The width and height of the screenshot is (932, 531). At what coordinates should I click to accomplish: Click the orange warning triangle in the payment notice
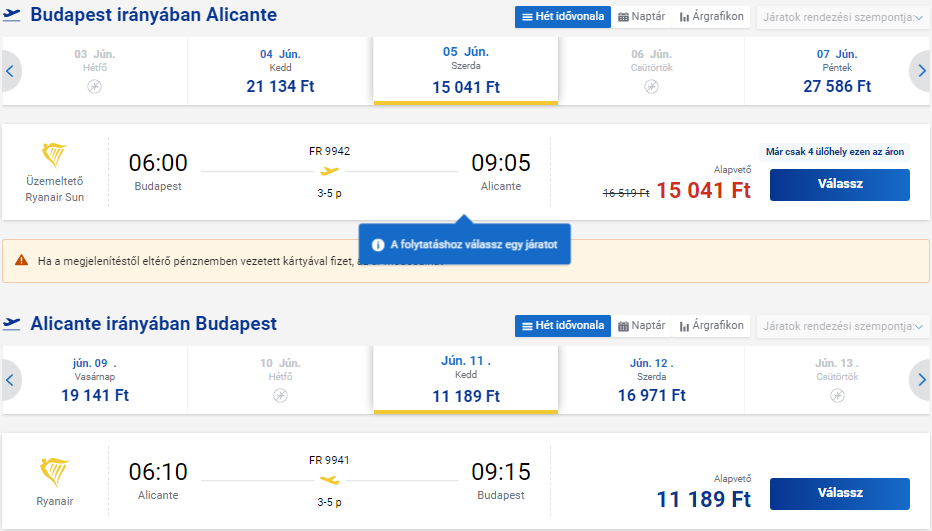[21, 261]
